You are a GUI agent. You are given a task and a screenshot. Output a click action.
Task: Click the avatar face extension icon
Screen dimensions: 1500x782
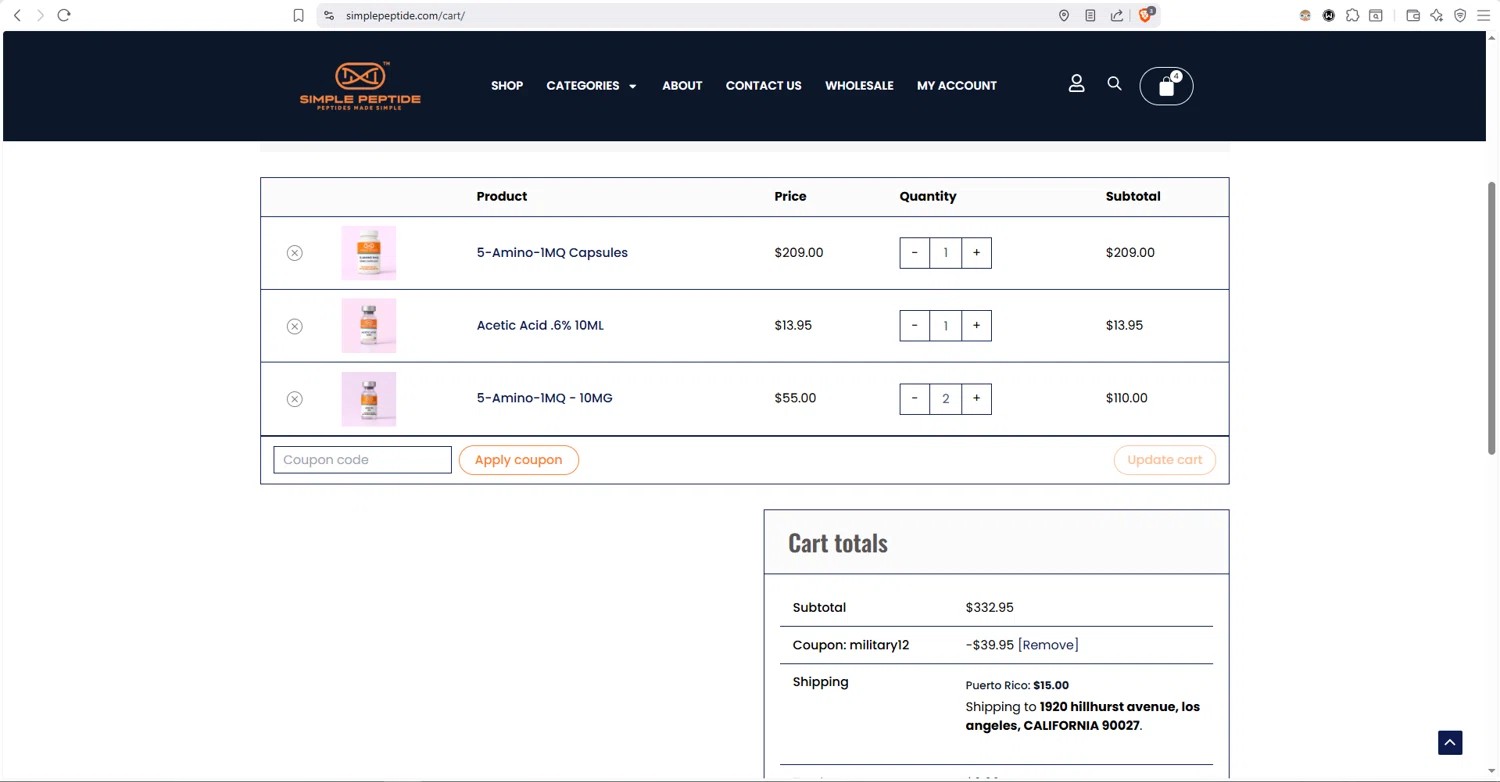pyautogui.click(x=1305, y=15)
